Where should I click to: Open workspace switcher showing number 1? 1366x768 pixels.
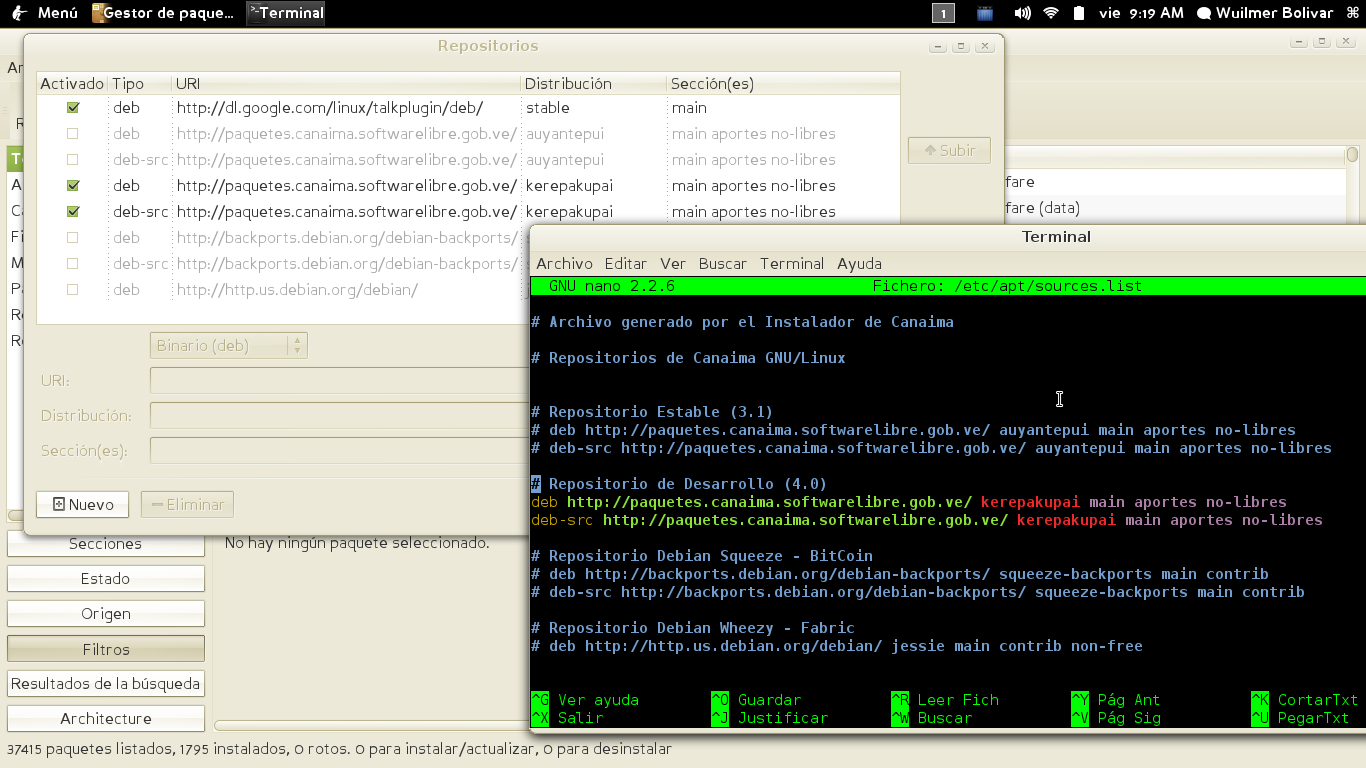[x=943, y=13]
